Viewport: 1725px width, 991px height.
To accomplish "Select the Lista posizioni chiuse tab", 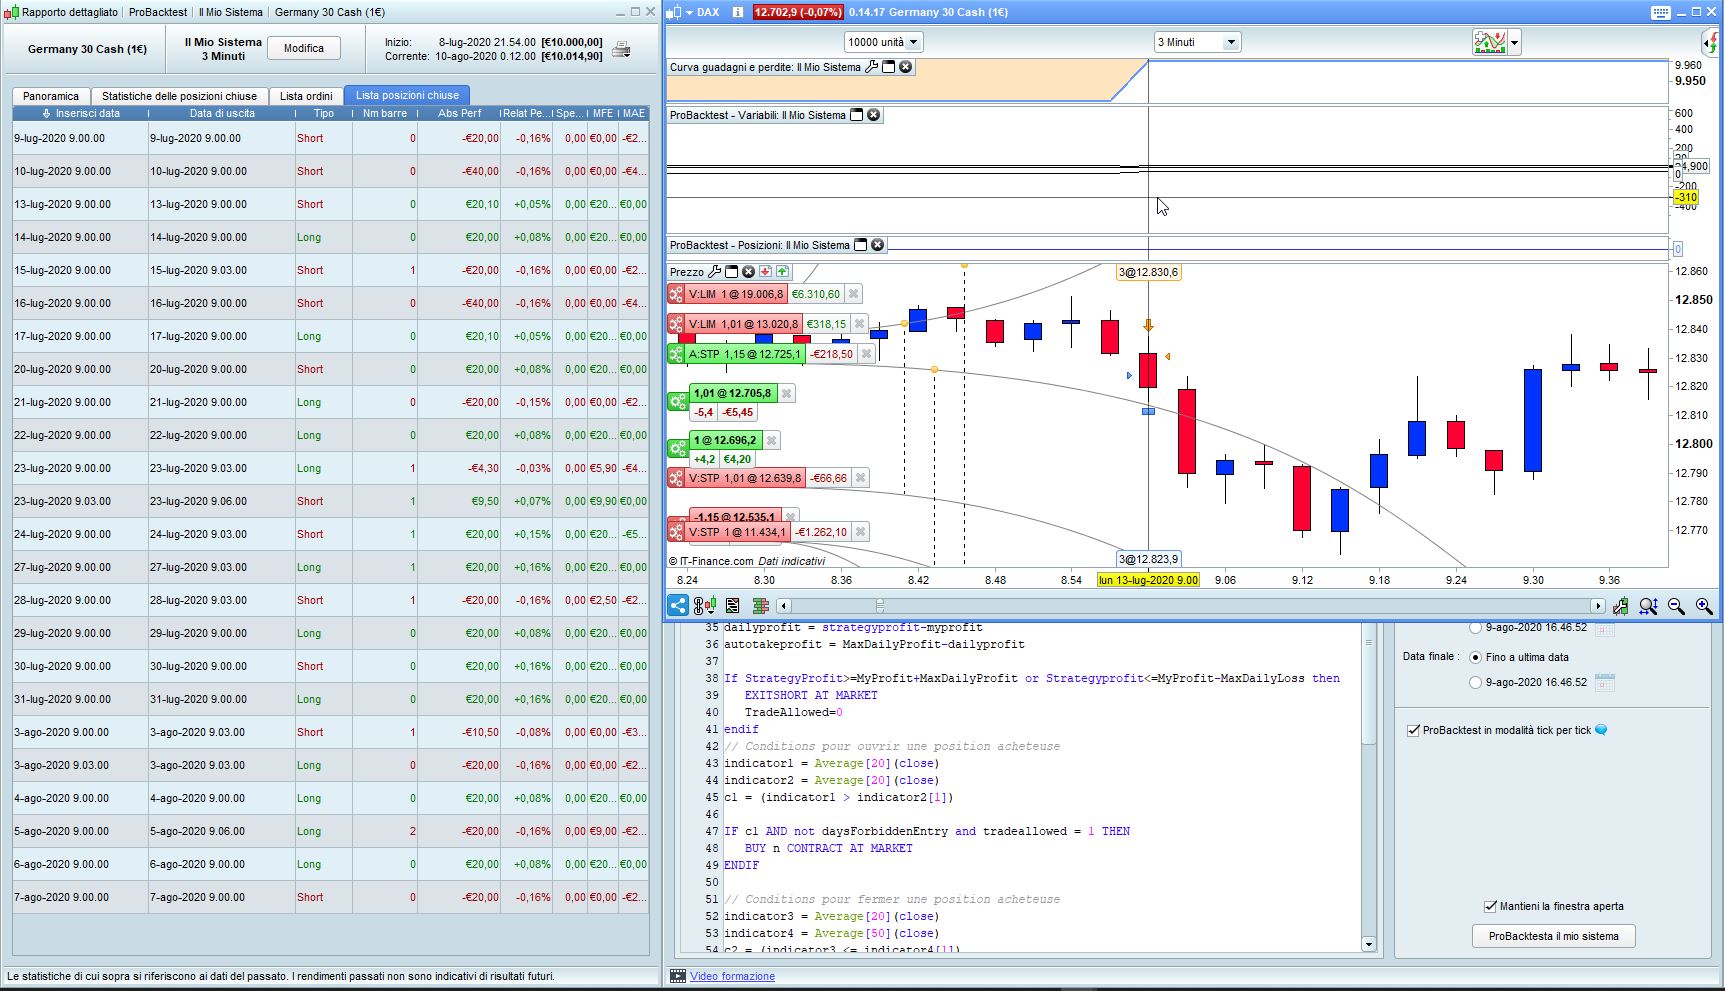I will tap(407, 95).
